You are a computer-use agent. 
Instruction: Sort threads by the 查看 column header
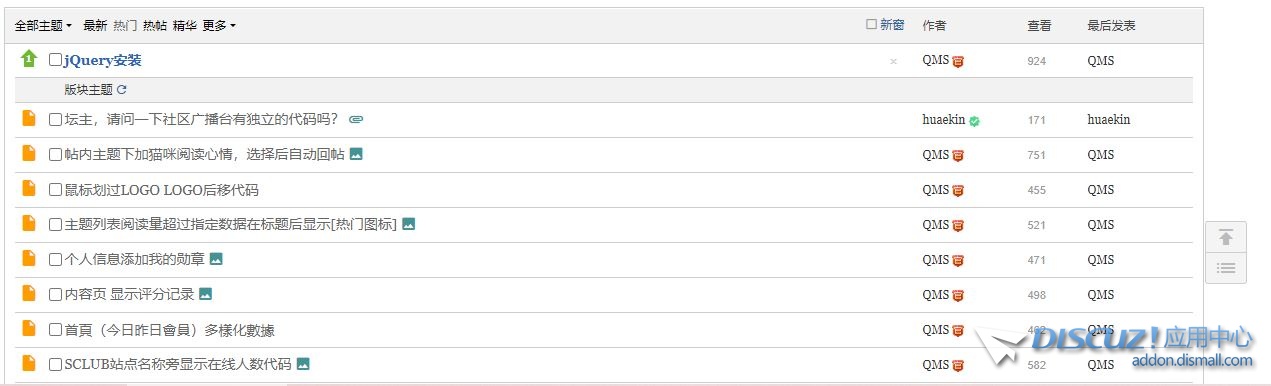pyautogui.click(x=1039, y=26)
